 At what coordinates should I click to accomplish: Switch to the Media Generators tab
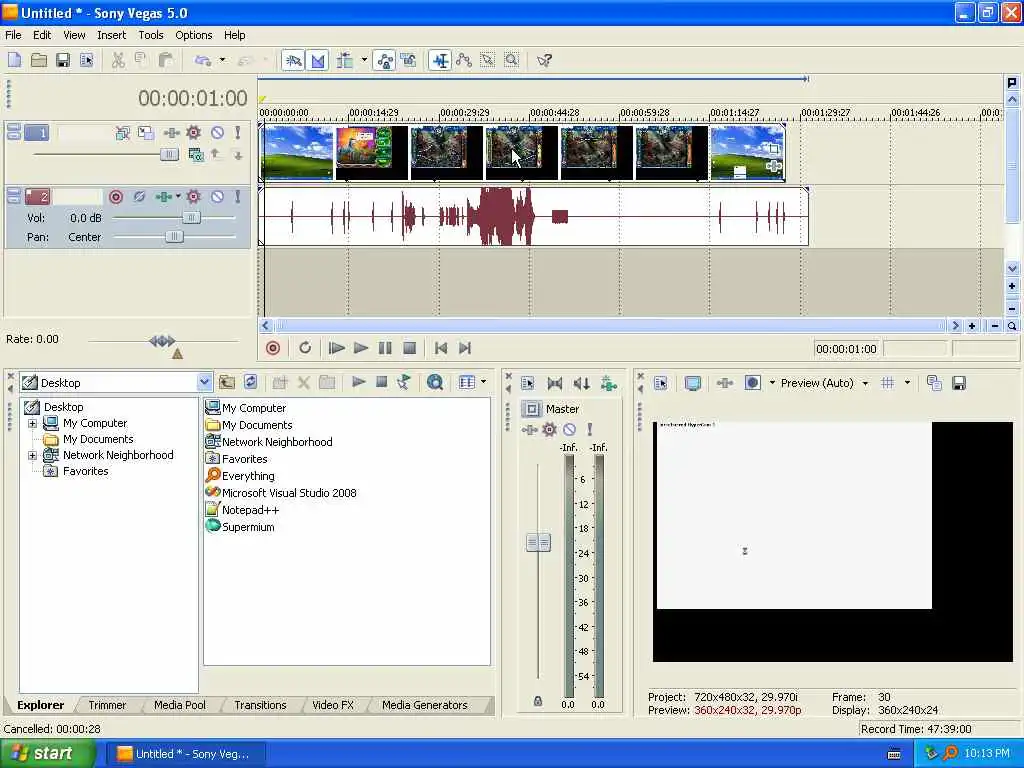coord(424,705)
